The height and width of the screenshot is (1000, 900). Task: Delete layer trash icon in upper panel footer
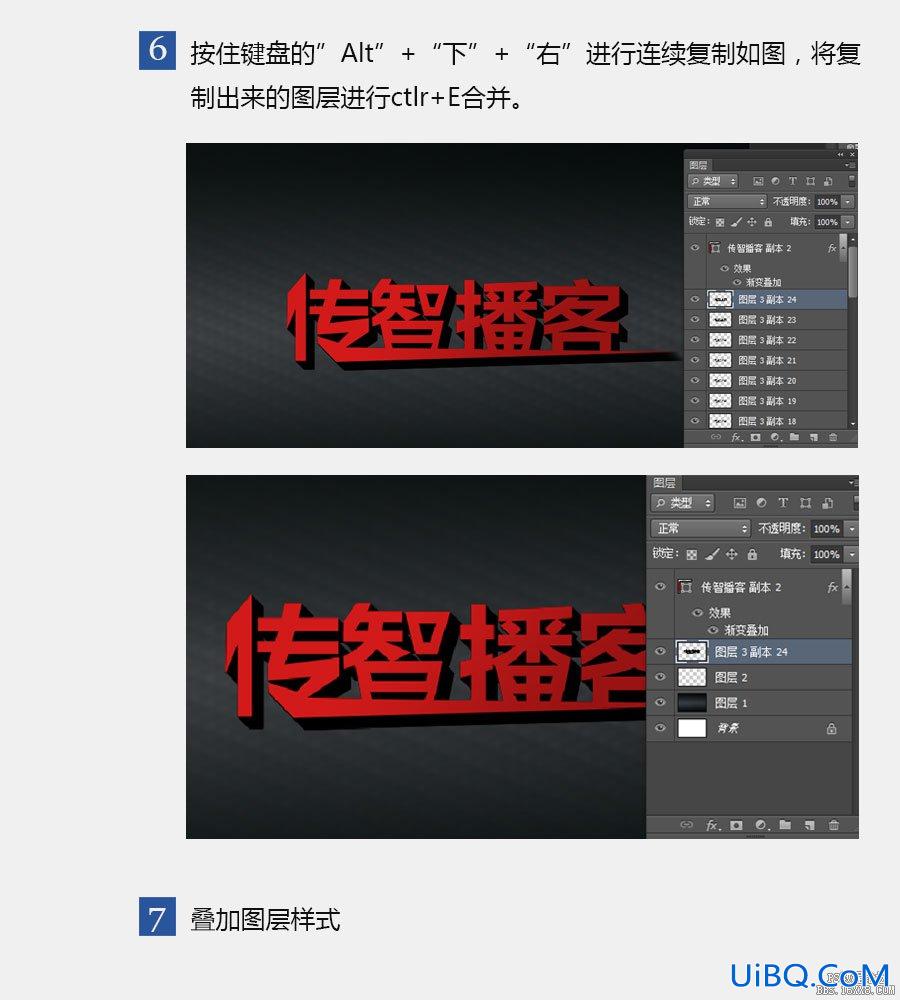click(833, 437)
